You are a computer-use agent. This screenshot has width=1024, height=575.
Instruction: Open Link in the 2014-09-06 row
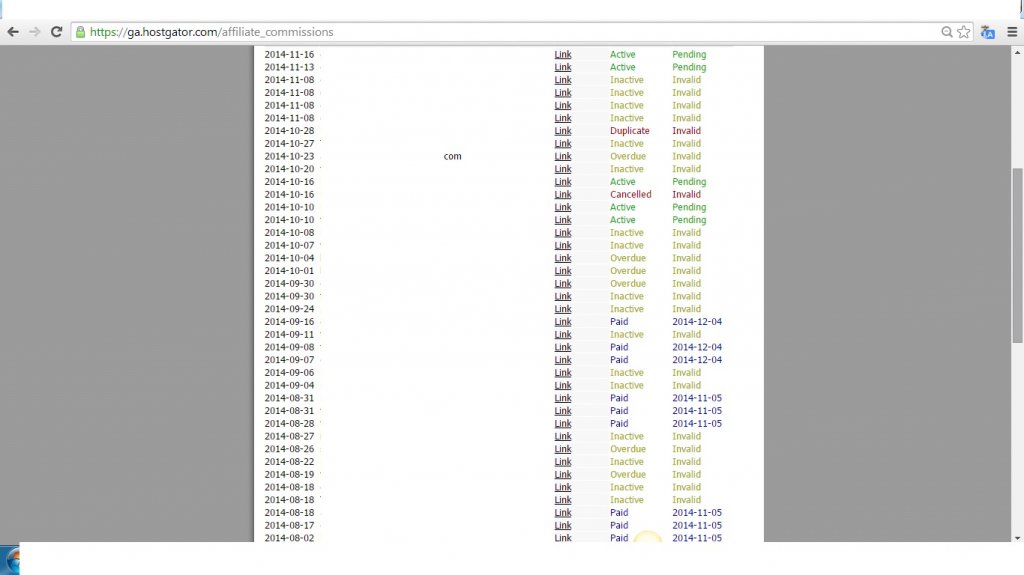(x=563, y=372)
